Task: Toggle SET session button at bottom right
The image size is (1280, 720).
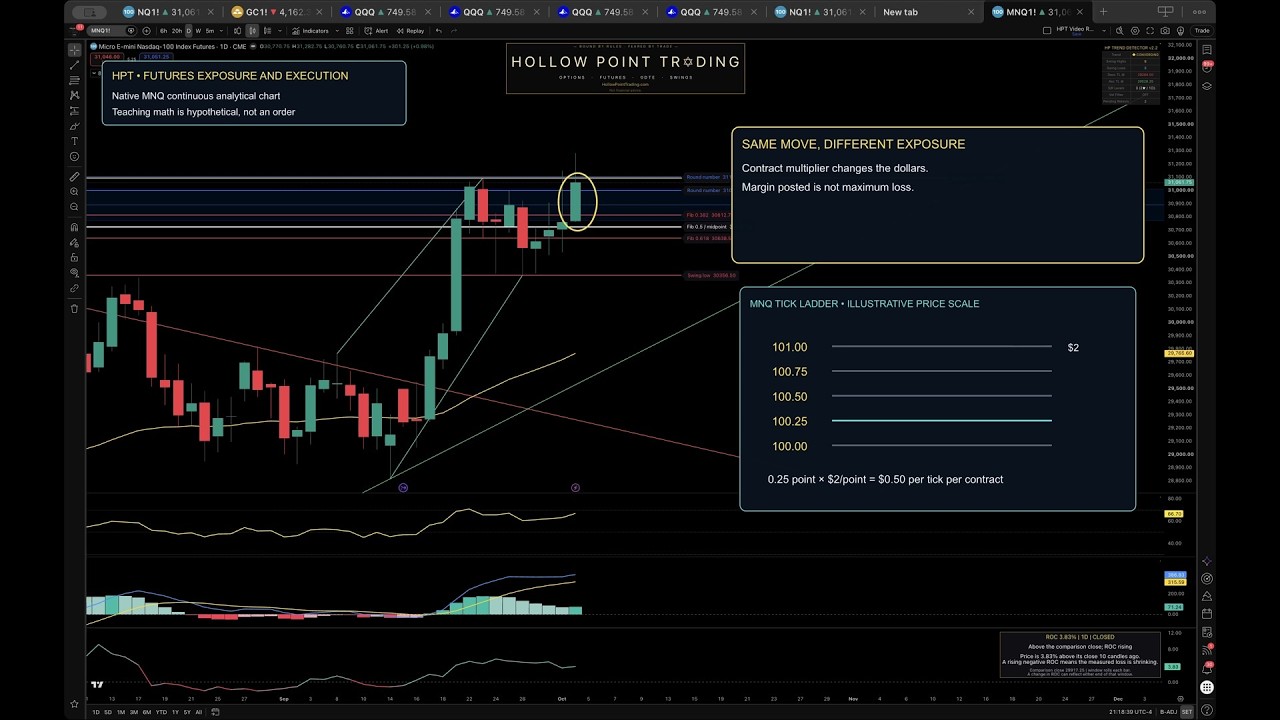Action: click(1187, 712)
